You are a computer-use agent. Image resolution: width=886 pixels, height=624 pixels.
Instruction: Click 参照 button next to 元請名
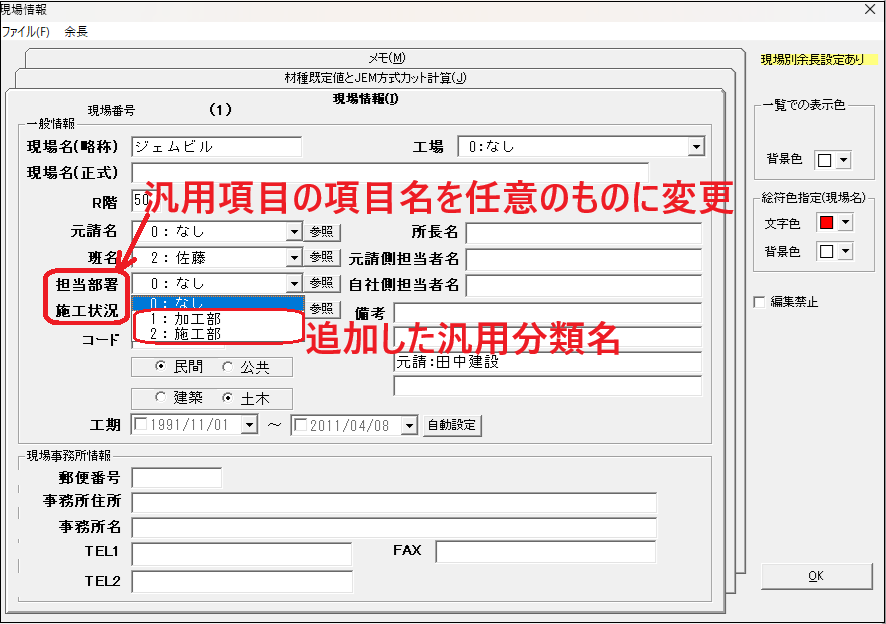click(323, 232)
